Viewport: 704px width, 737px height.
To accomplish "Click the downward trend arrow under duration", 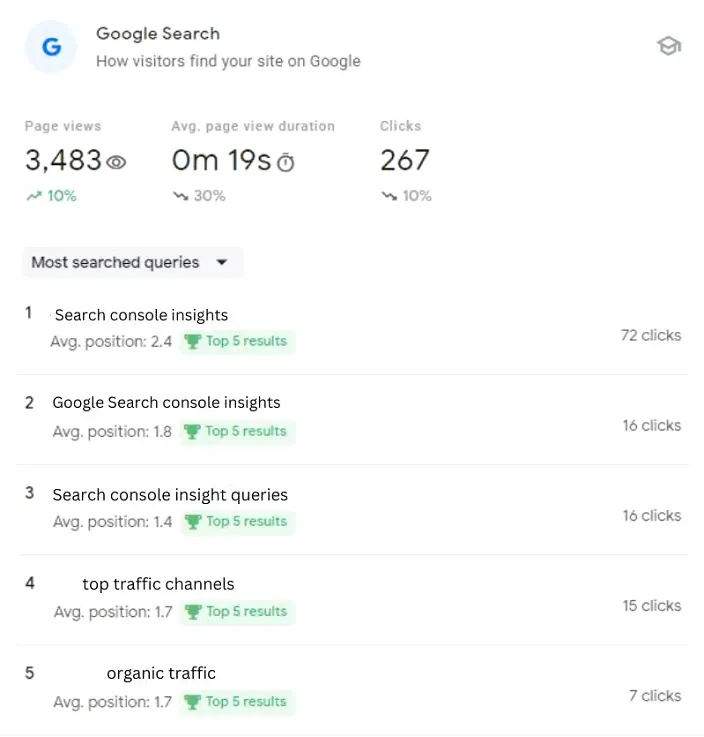I will pos(180,196).
